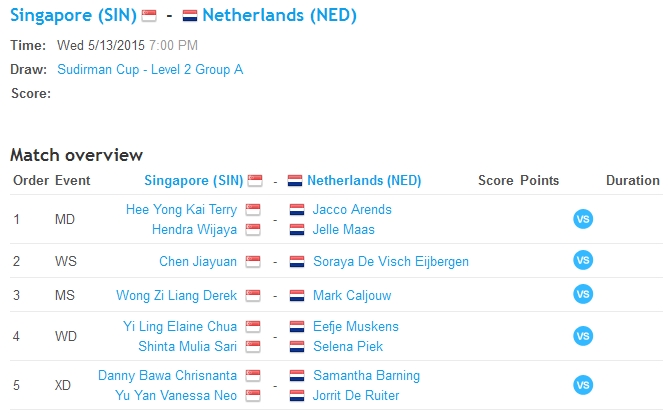The height and width of the screenshot is (415, 668).
Task: Click the VS icon for the WD match
Action: click(583, 336)
